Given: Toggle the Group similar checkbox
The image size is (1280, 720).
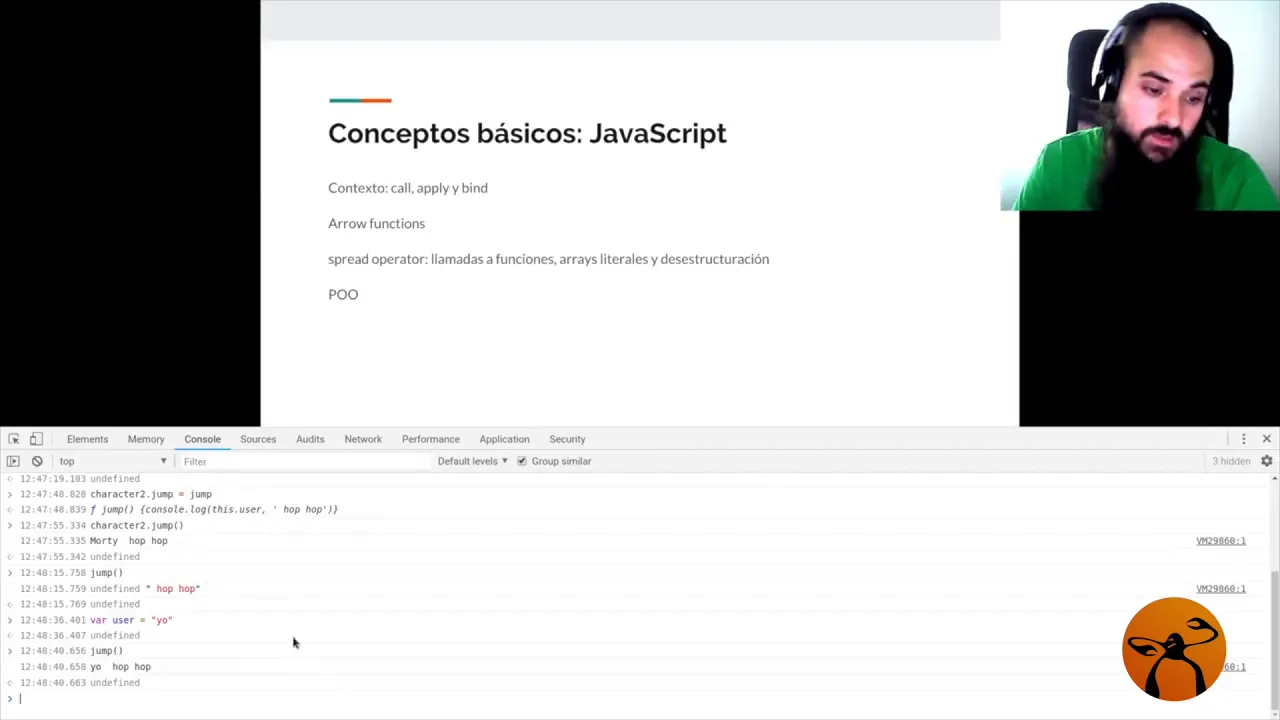Looking at the screenshot, I should 521,461.
